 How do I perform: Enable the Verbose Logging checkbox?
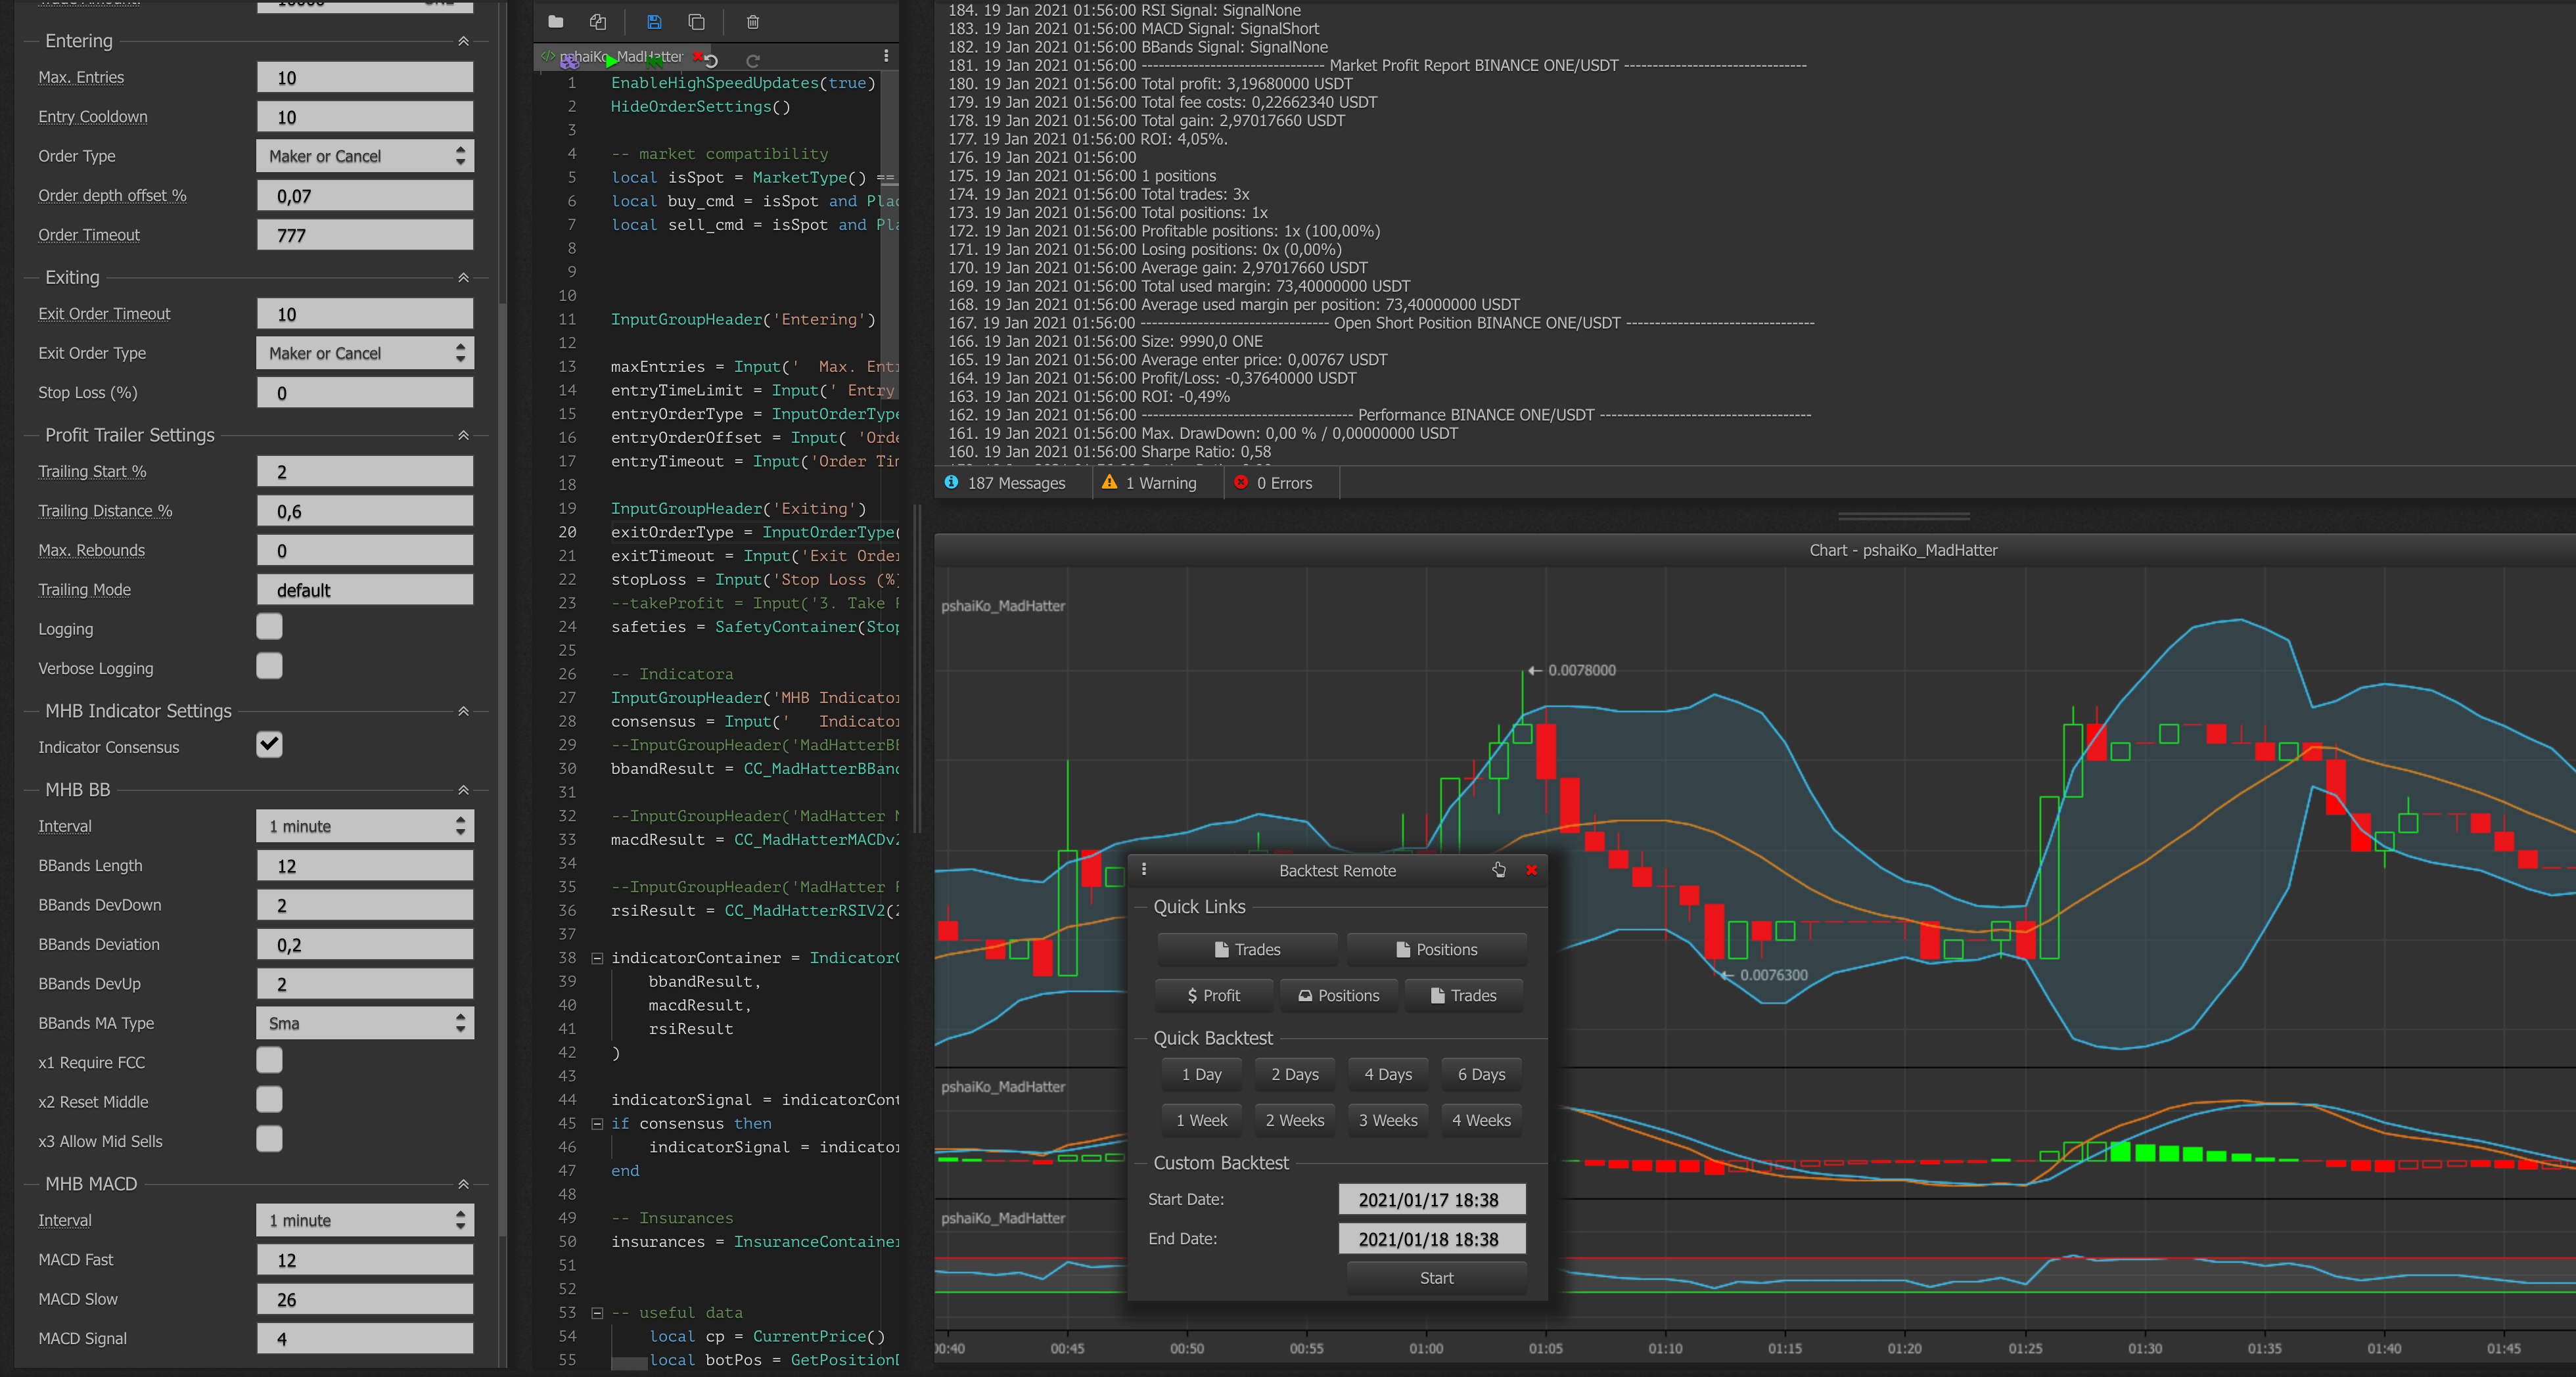point(269,666)
